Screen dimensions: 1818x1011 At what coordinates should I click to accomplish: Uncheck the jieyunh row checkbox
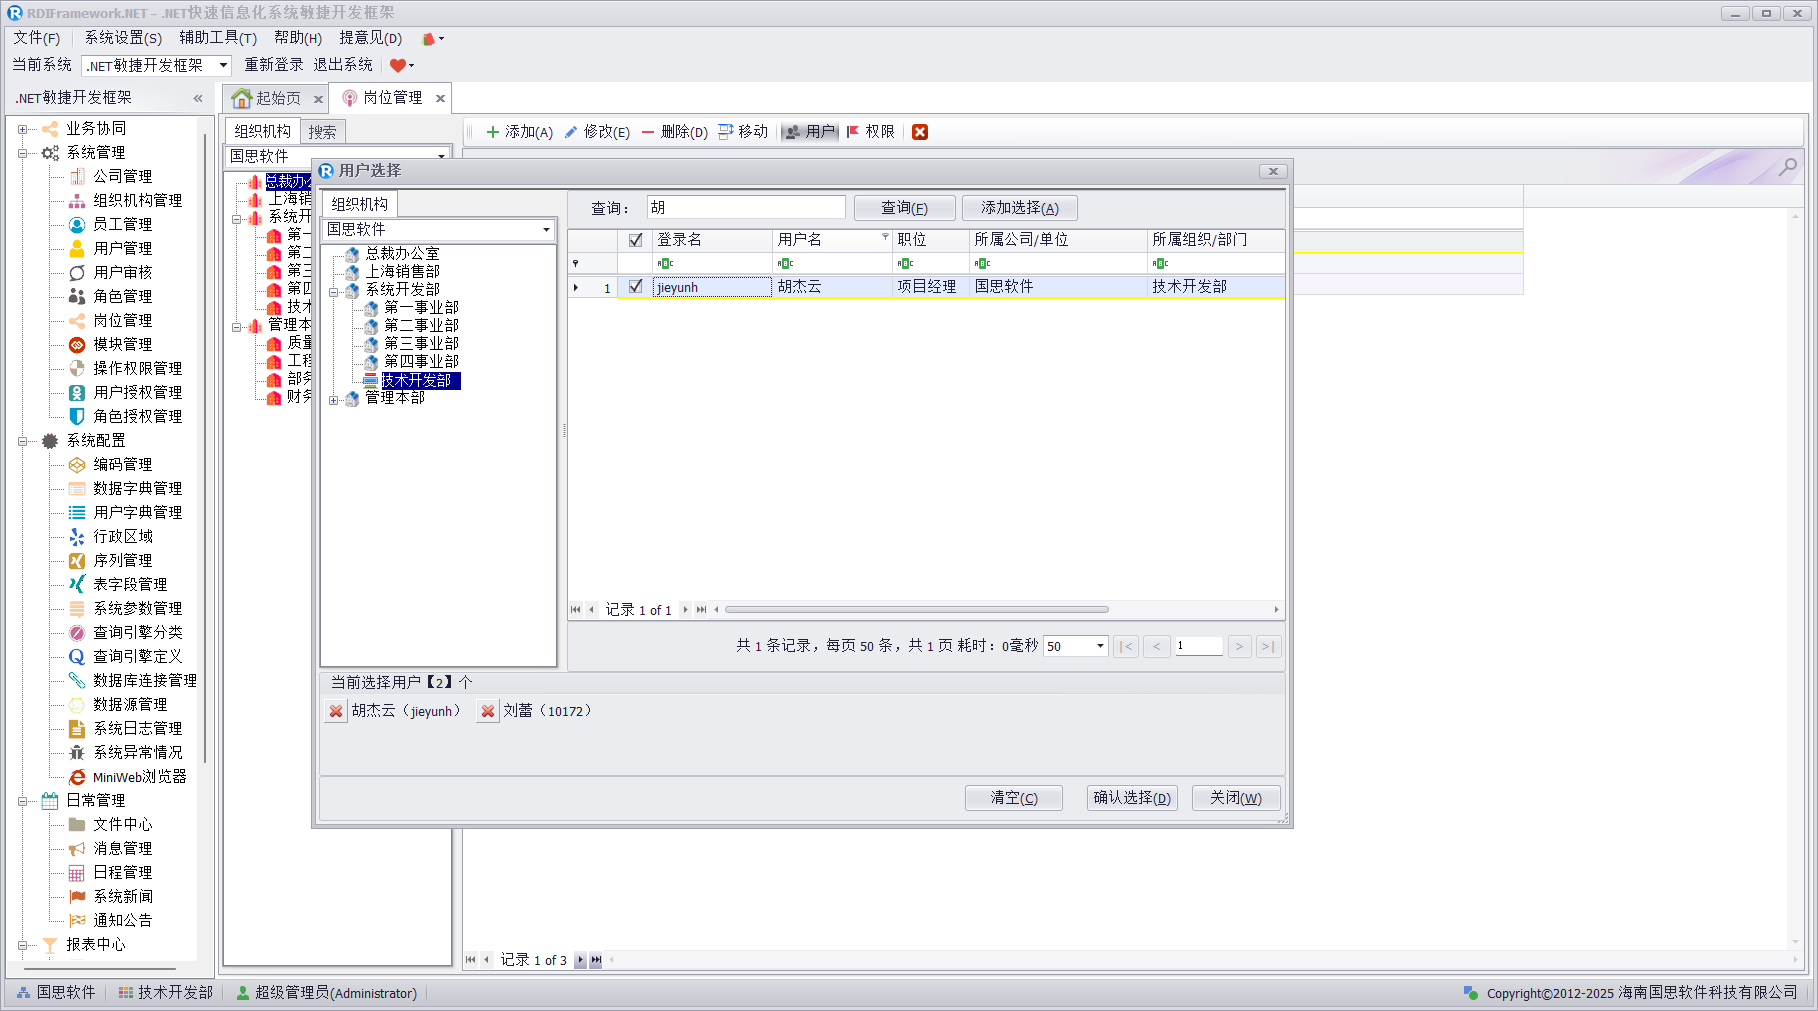pyautogui.click(x=635, y=287)
